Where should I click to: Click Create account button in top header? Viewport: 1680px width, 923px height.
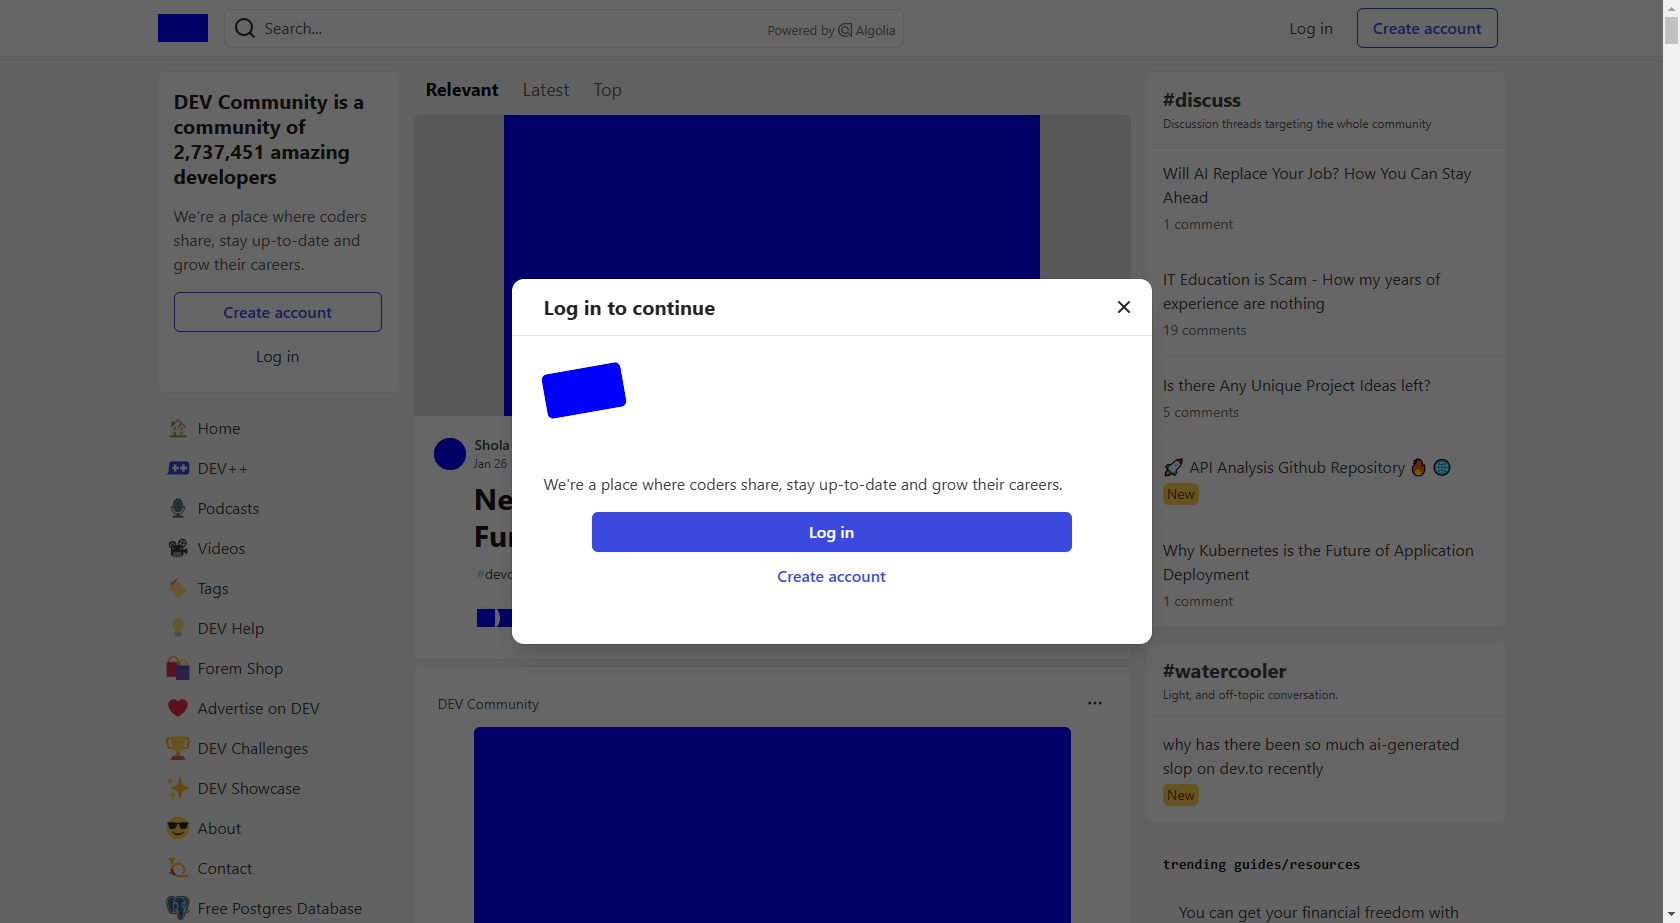click(x=1427, y=28)
